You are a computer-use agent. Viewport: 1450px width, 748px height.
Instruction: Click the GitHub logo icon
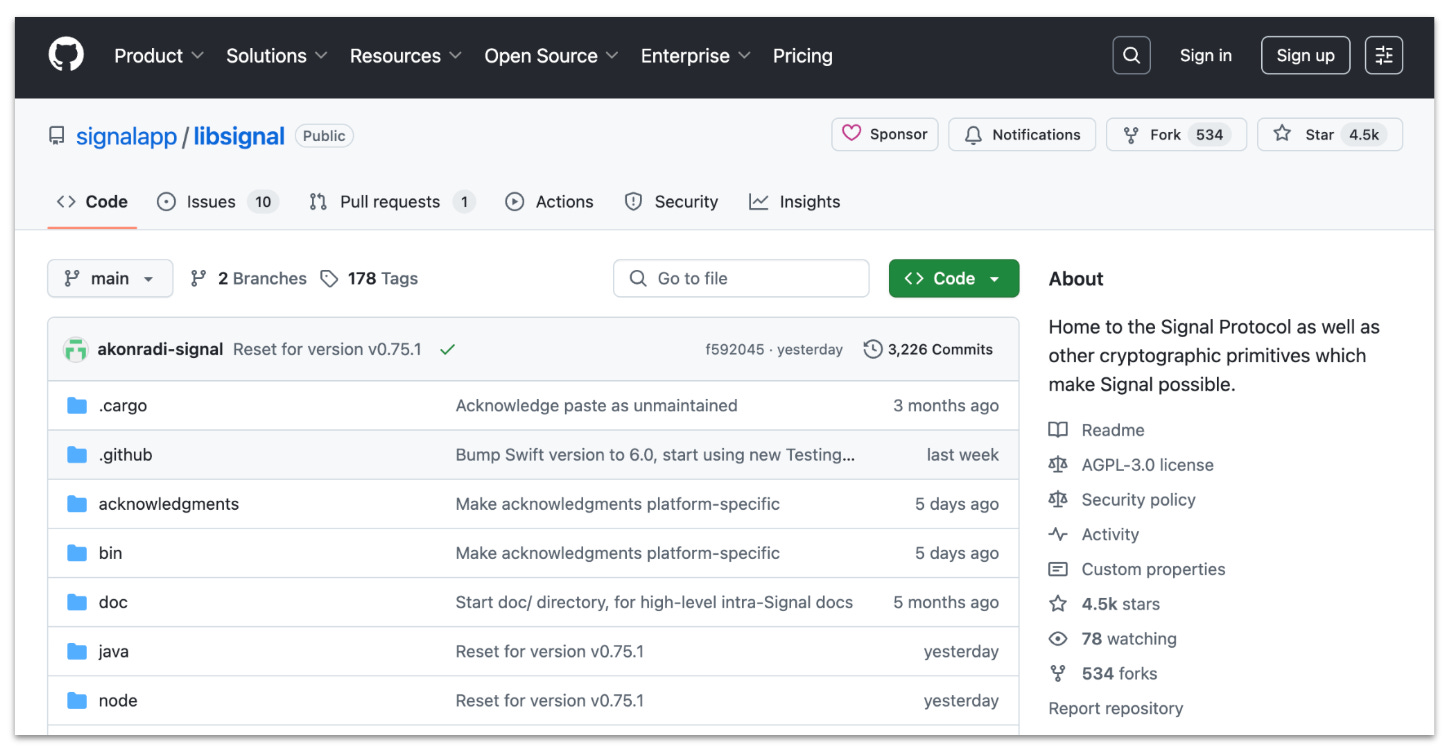point(66,55)
